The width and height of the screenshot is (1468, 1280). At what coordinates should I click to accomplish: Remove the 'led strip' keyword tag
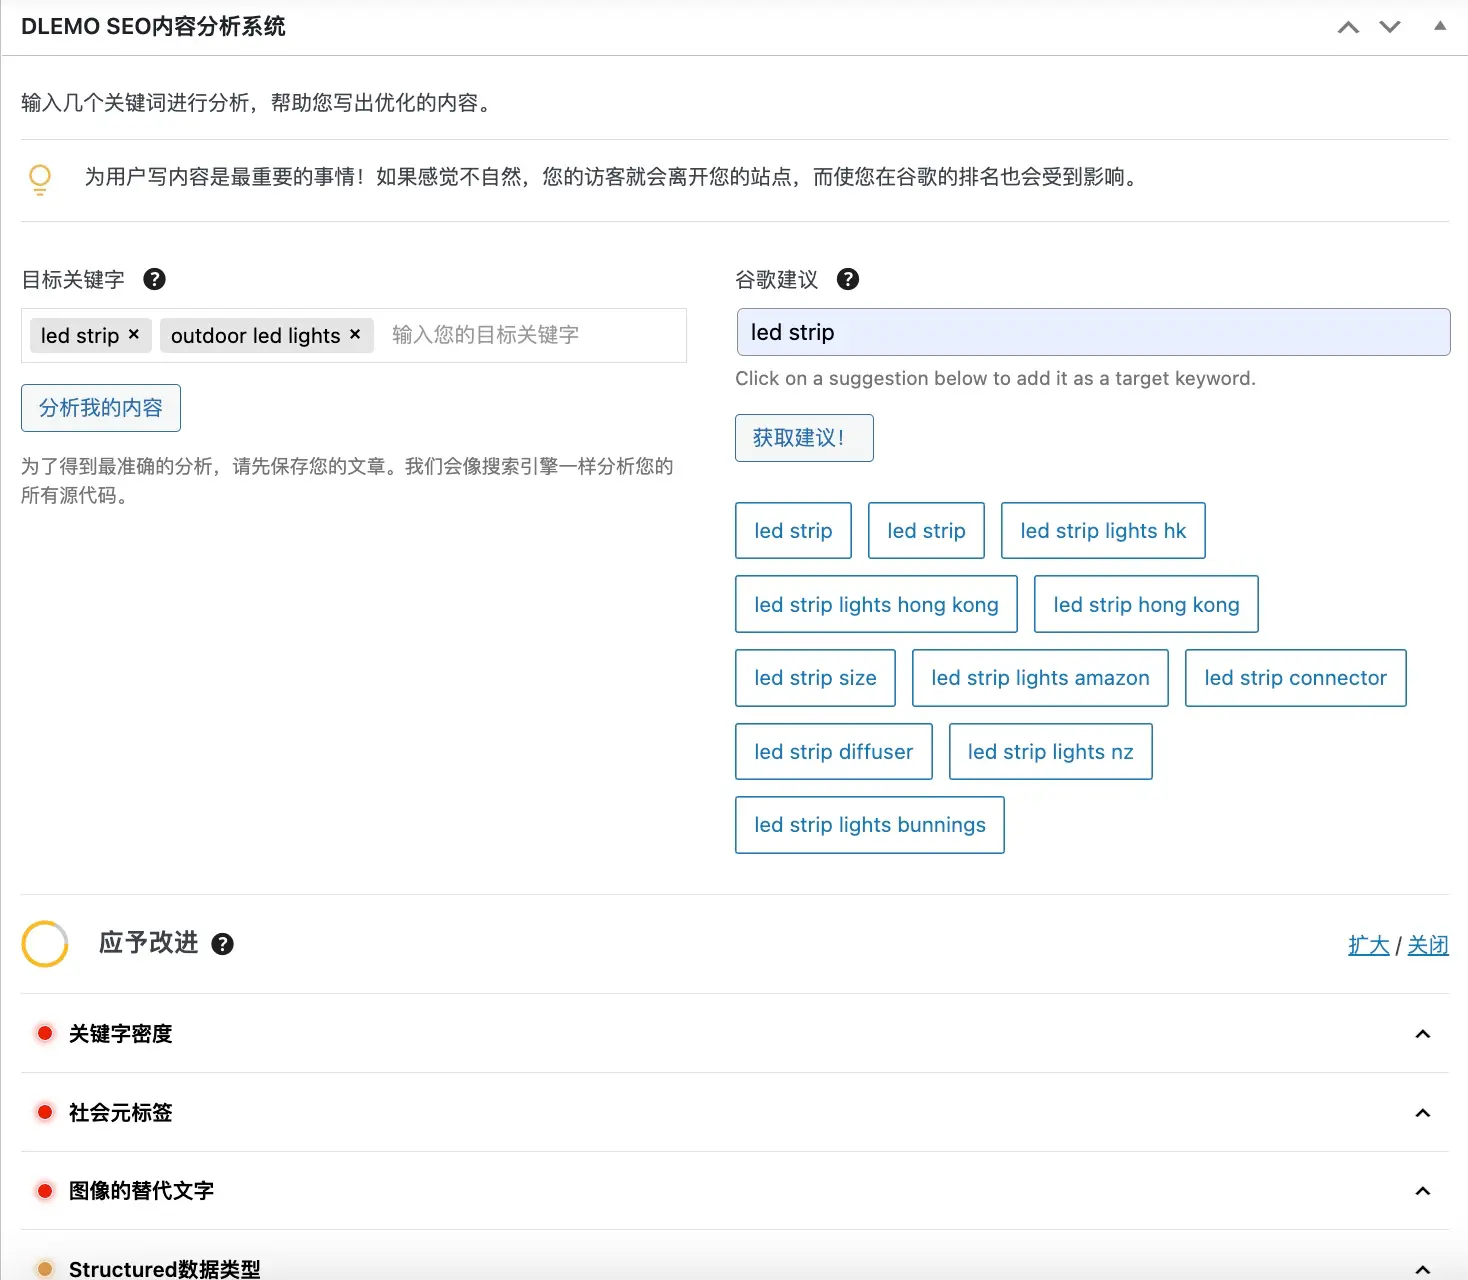click(134, 334)
